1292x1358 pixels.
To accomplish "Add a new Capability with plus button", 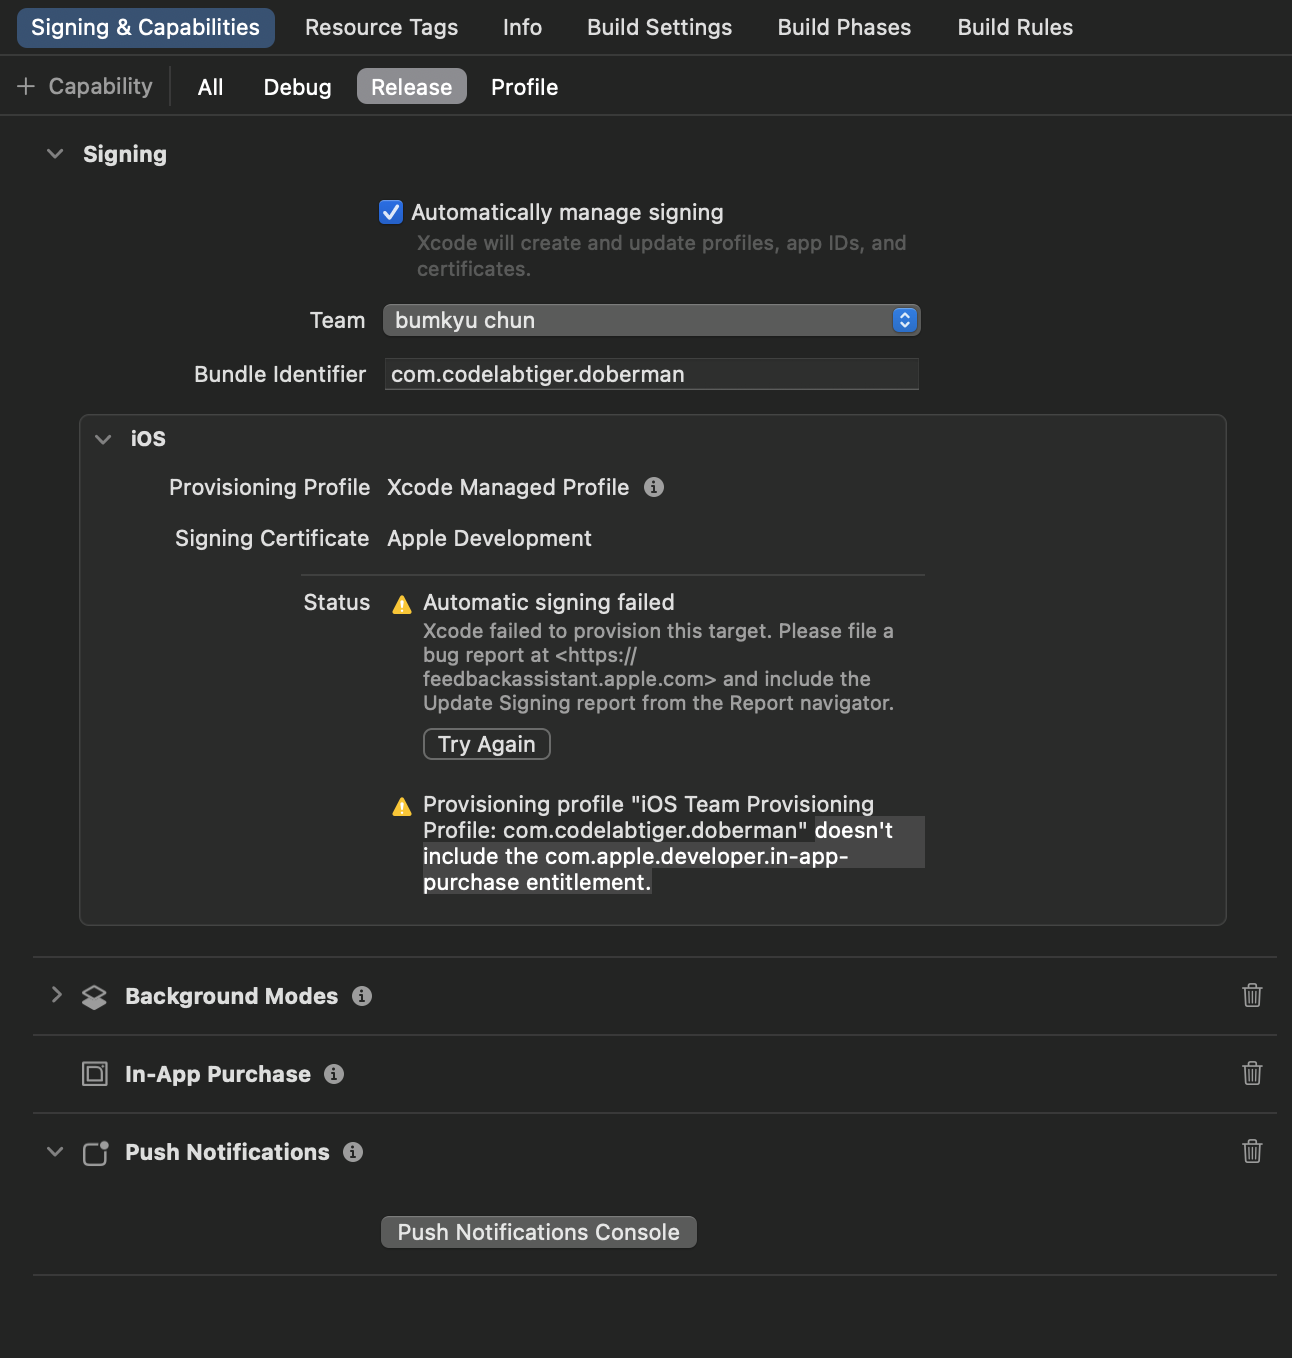I will [85, 87].
